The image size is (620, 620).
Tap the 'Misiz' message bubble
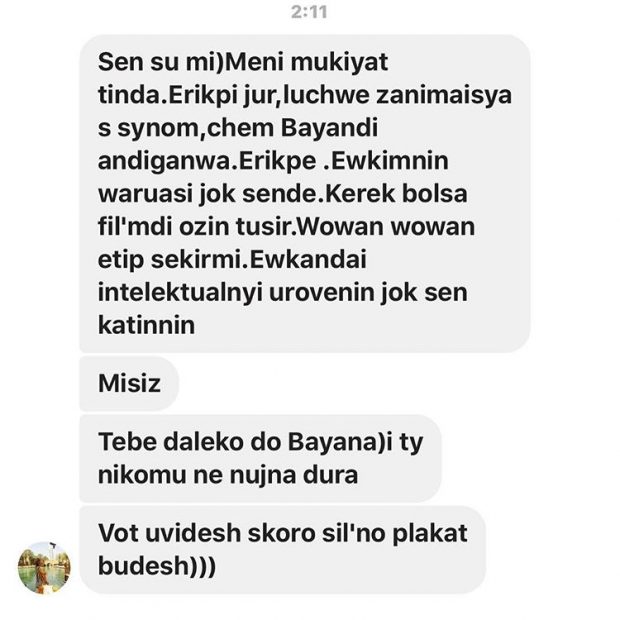[129, 383]
